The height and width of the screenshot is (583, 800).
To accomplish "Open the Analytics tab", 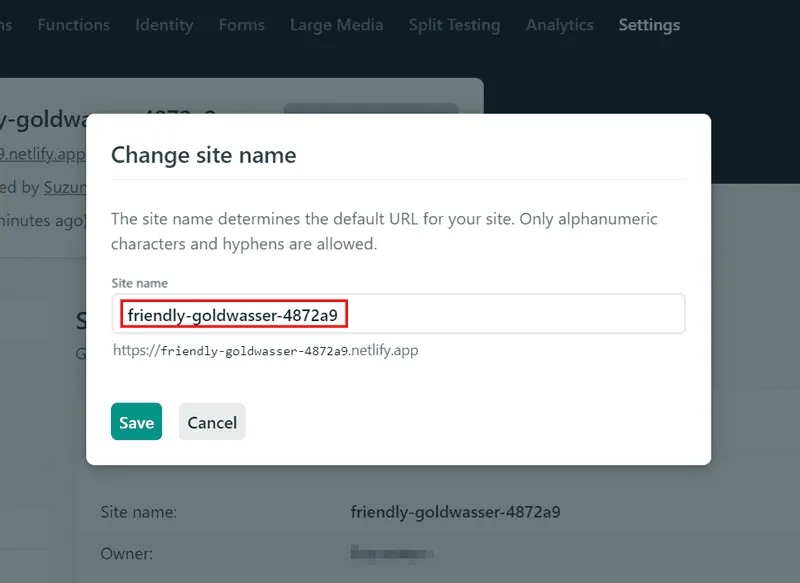I will click(560, 25).
